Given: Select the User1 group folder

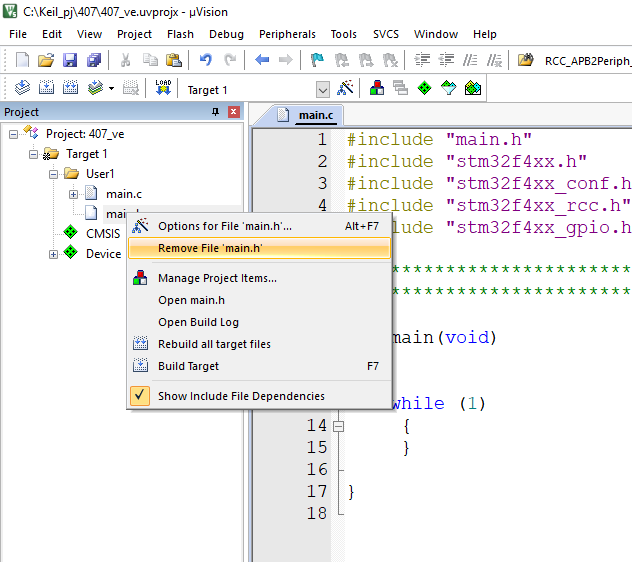Looking at the screenshot, I should click(x=100, y=174).
